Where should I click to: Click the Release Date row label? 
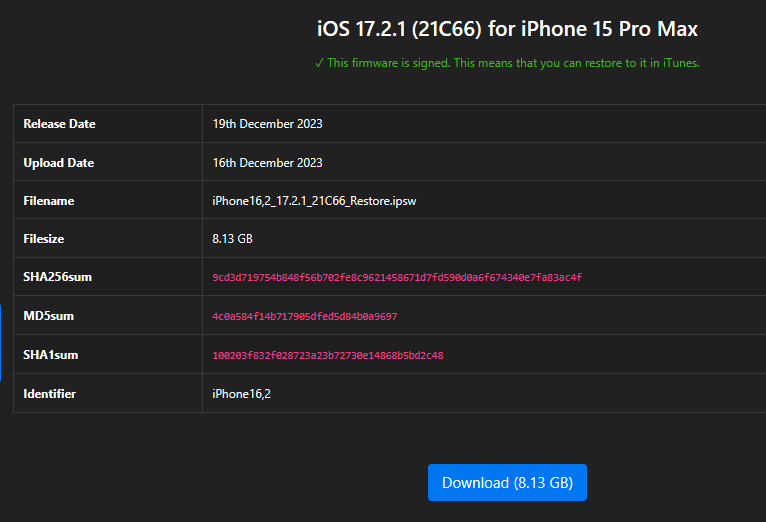pos(59,124)
